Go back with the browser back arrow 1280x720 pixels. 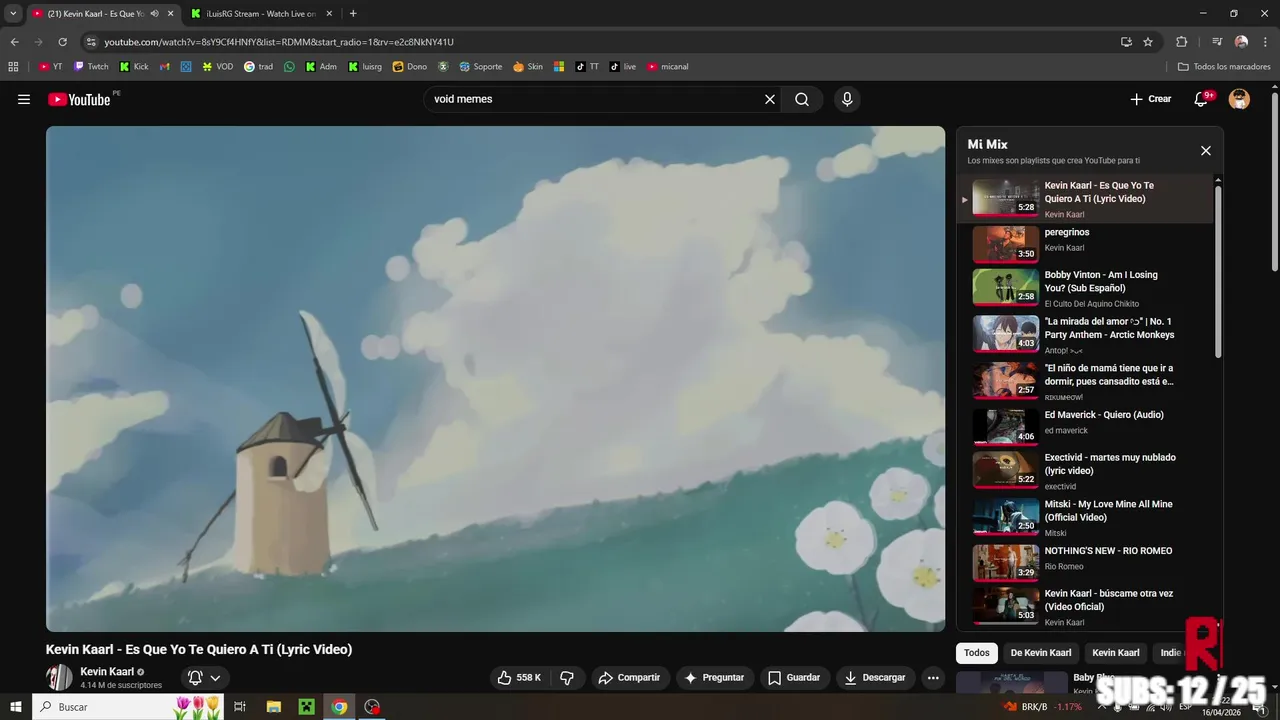click(x=14, y=42)
